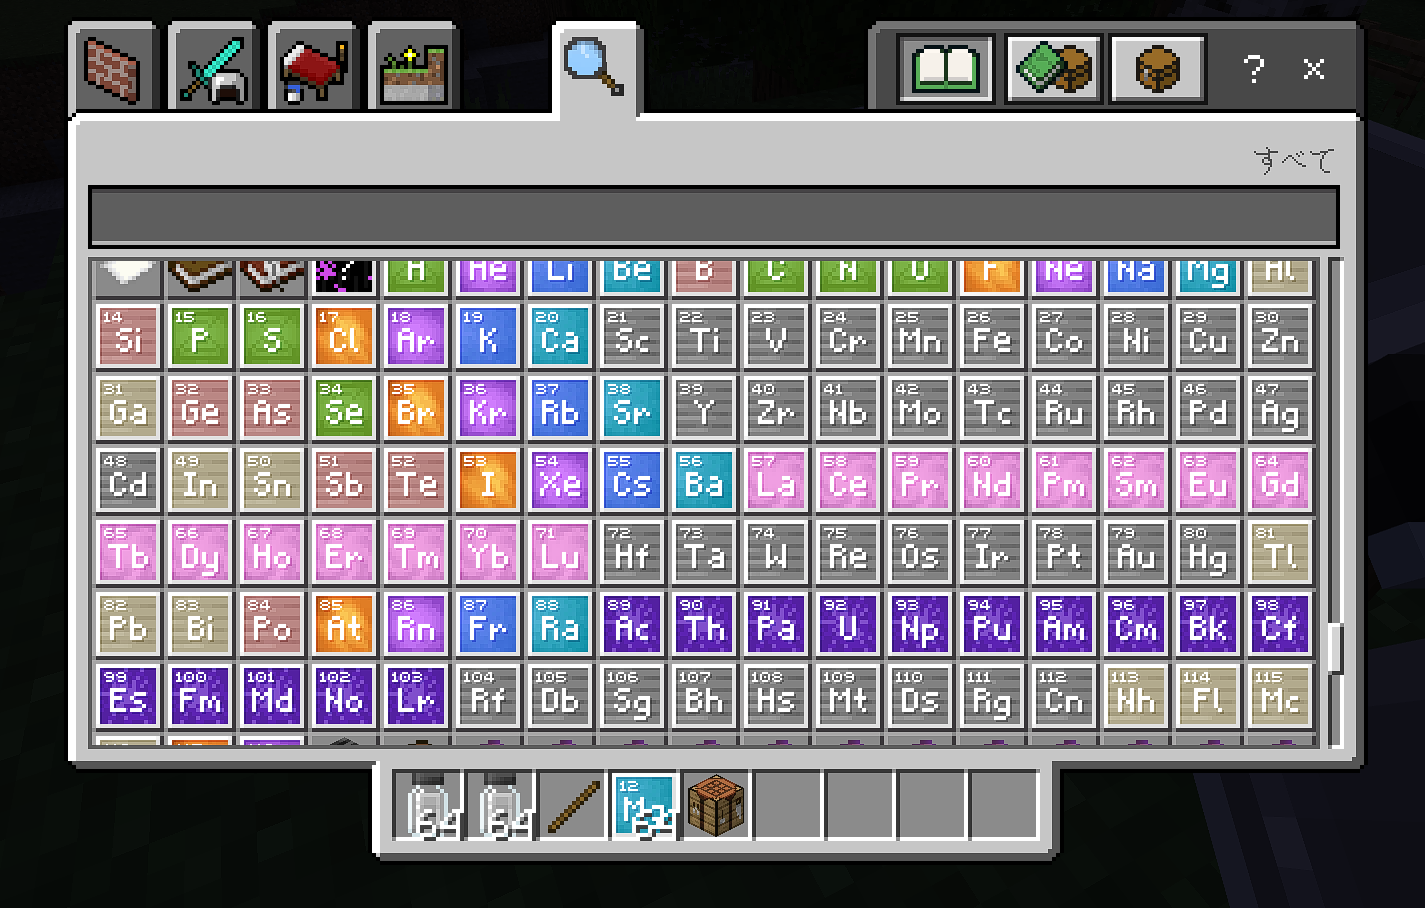Select the Magnesium stack in hotbar
The image size is (1425, 908).
(x=645, y=806)
